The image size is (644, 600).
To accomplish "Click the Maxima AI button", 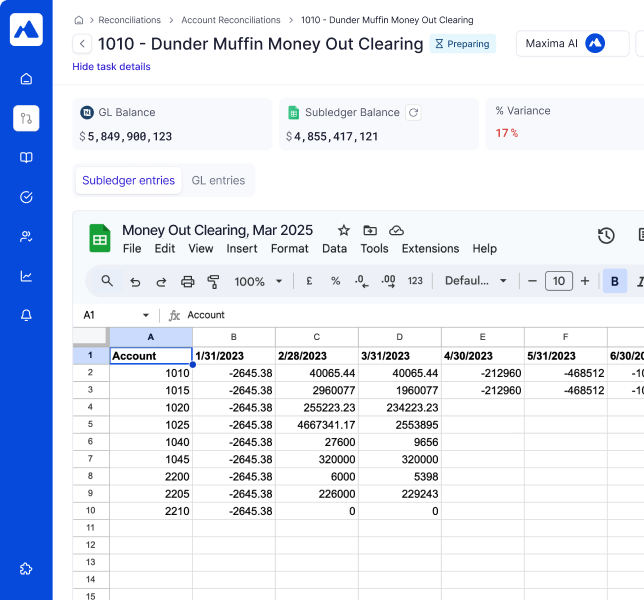I will tap(573, 44).
